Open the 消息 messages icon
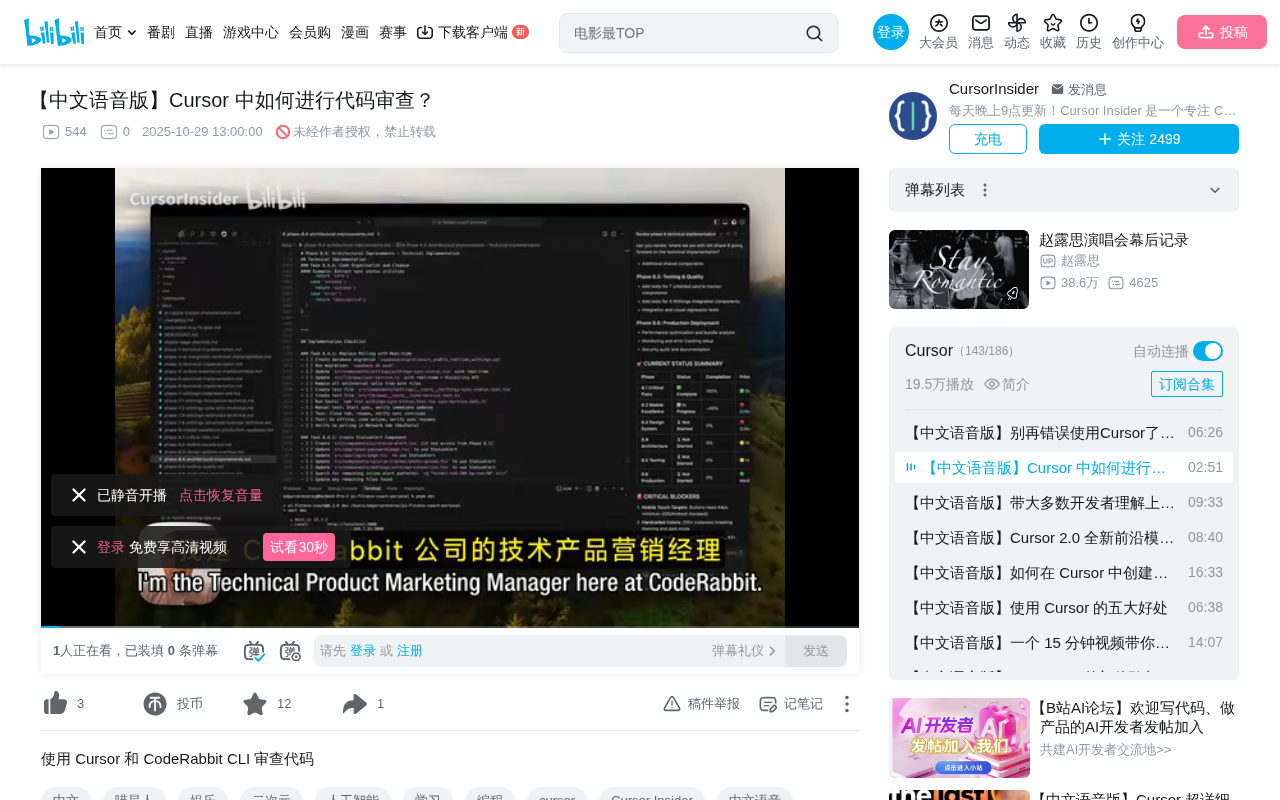Viewport: 1280px width, 800px height. pos(981,23)
